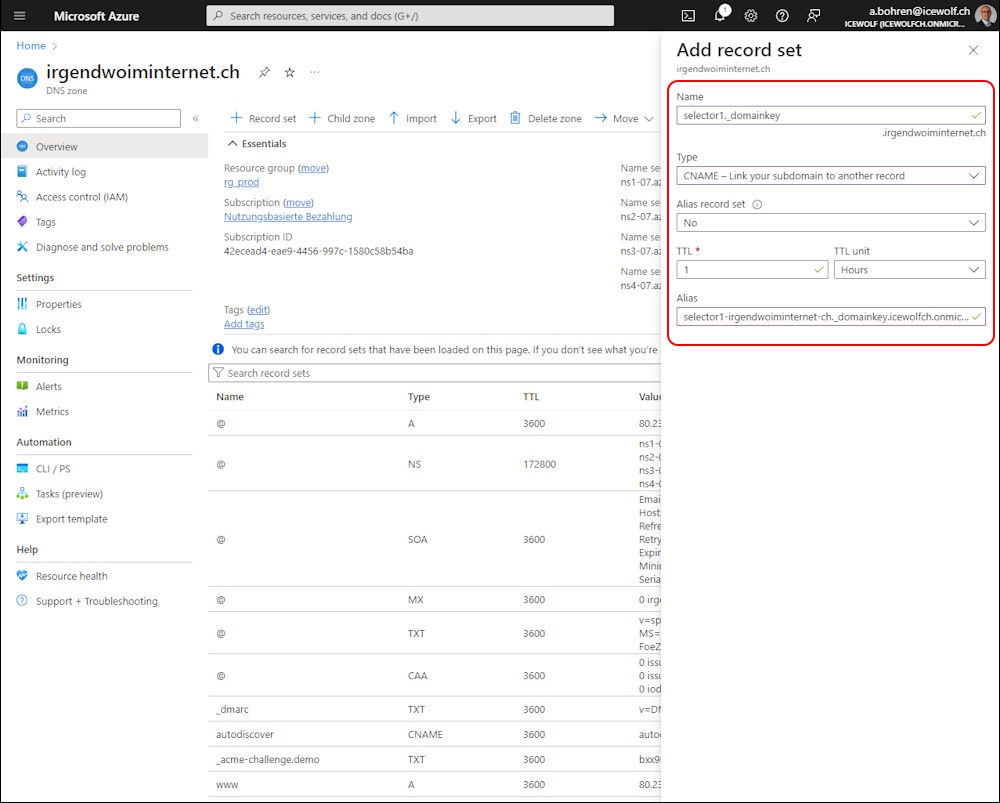Image resolution: width=1000 pixels, height=803 pixels.
Task: Select the SOA record type cell
Action: click(418, 540)
